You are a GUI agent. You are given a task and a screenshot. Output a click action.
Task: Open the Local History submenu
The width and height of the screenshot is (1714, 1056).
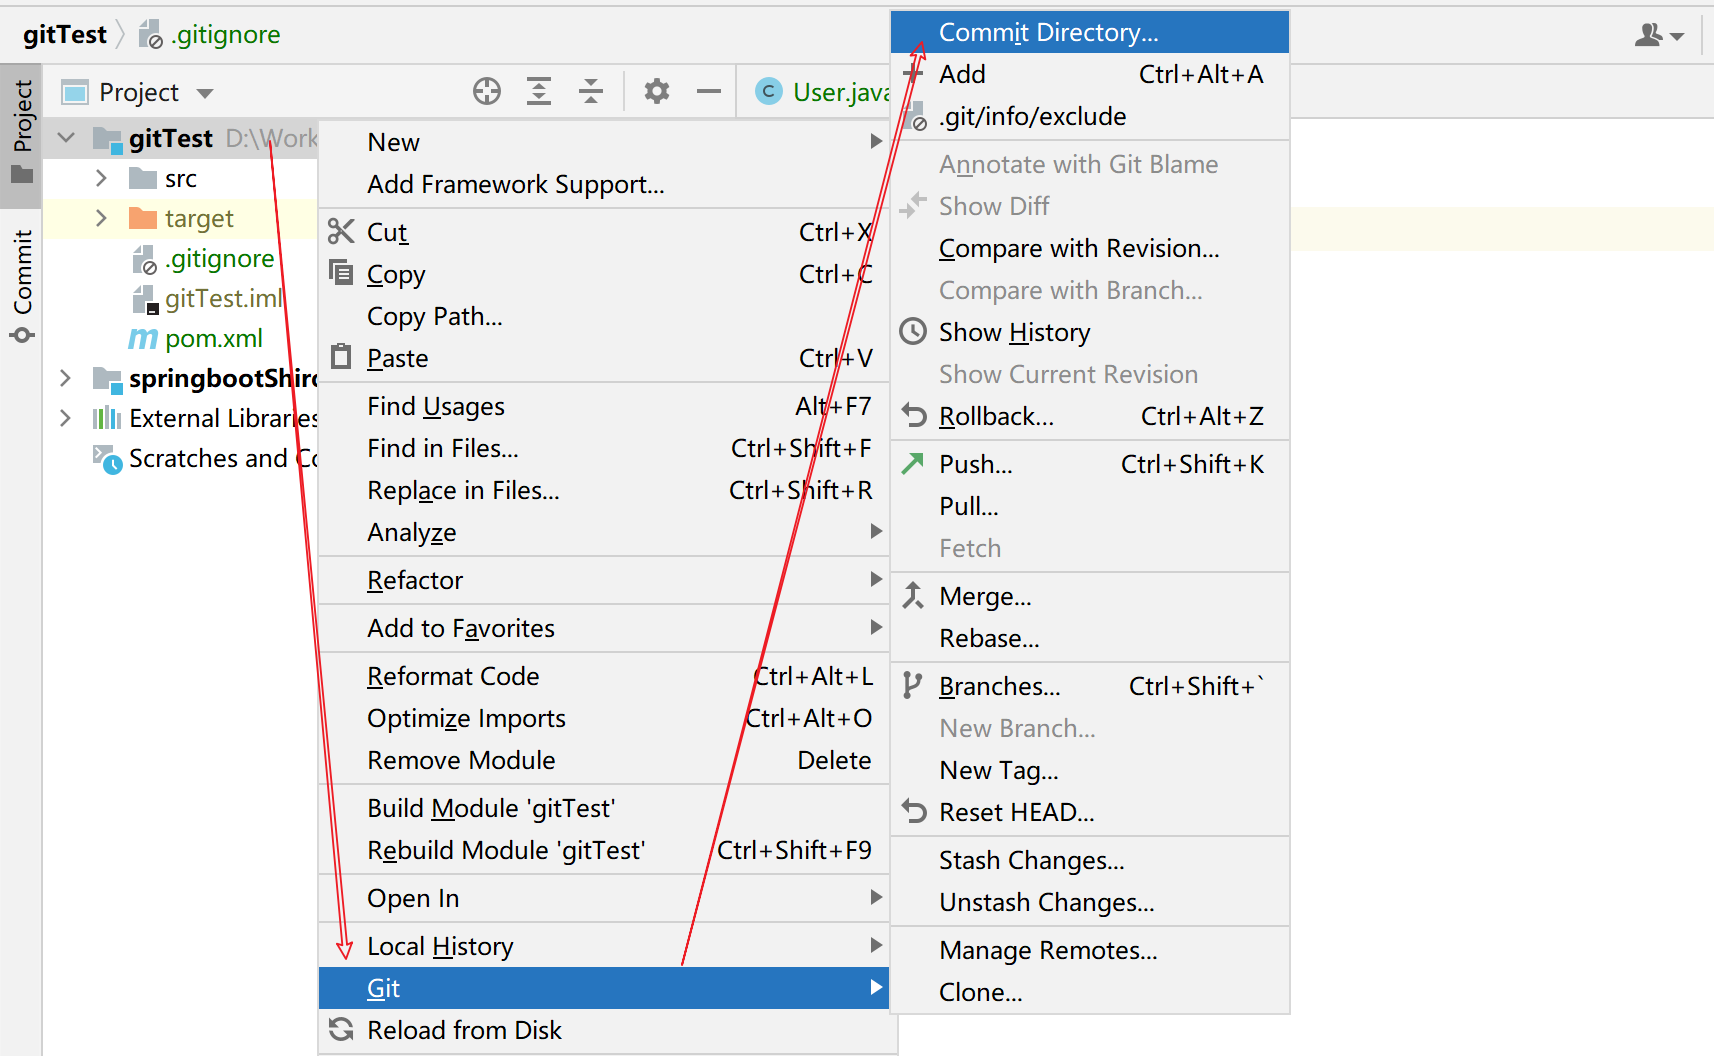click(440, 946)
